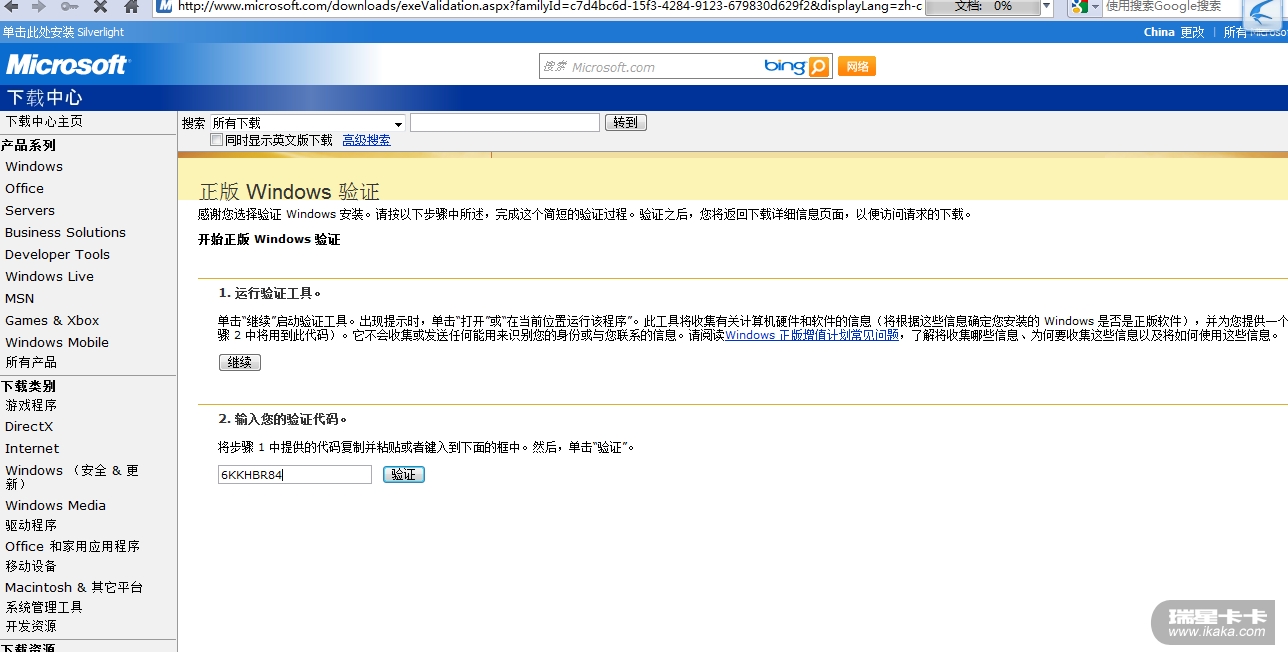Select Office in product family list
The image size is (1288, 652).
pyautogui.click(x=25, y=188)
